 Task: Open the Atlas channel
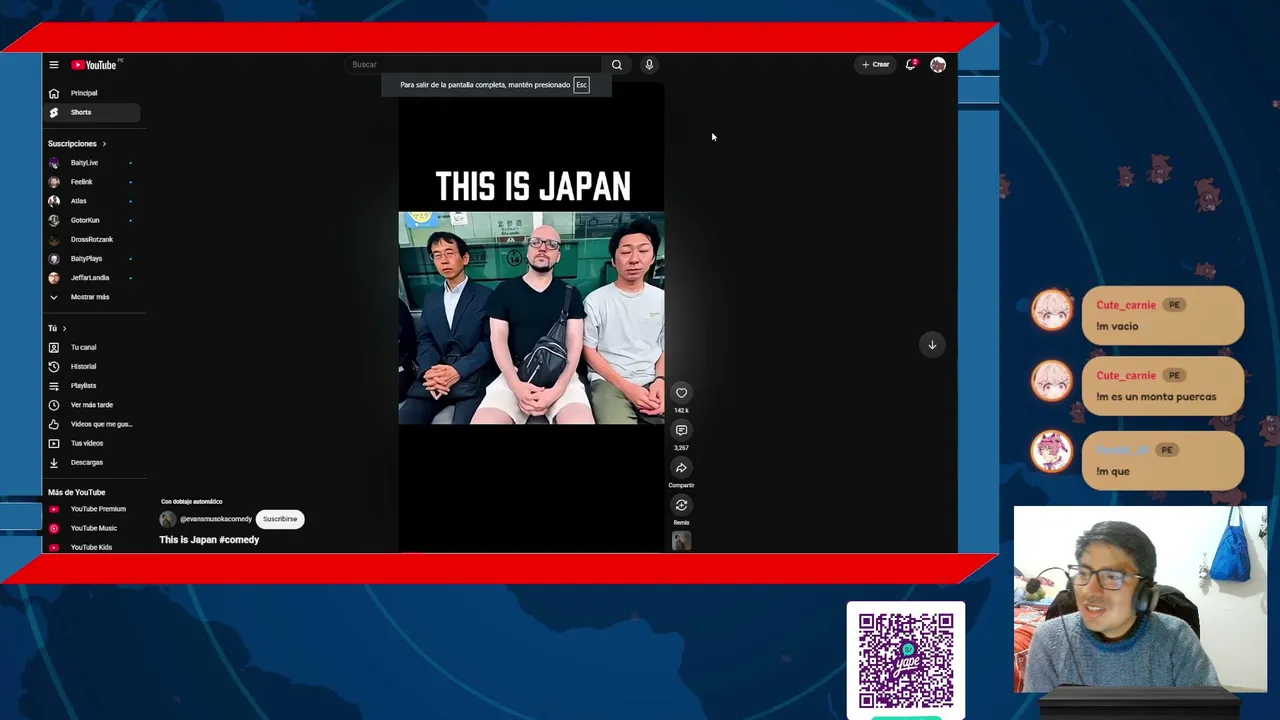(92, 201)
